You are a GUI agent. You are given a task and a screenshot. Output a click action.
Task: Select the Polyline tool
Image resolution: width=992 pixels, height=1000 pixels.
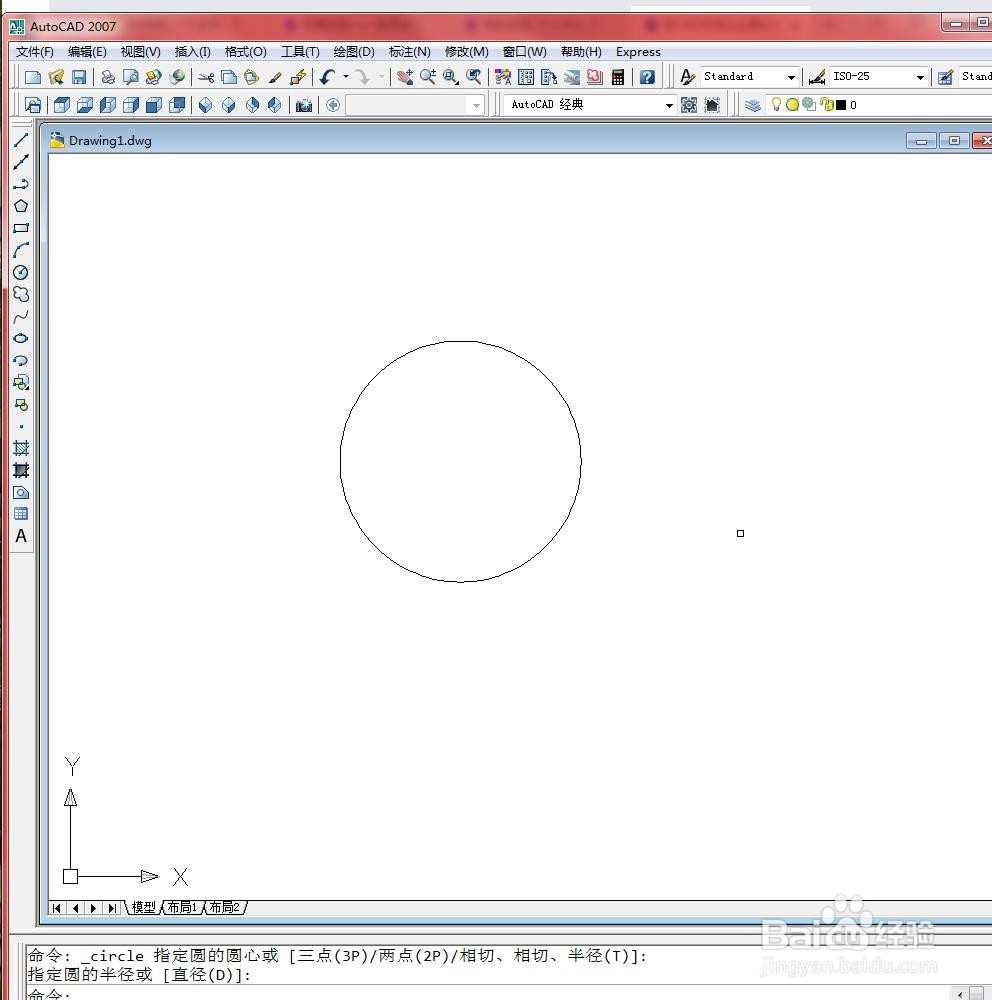21,184
